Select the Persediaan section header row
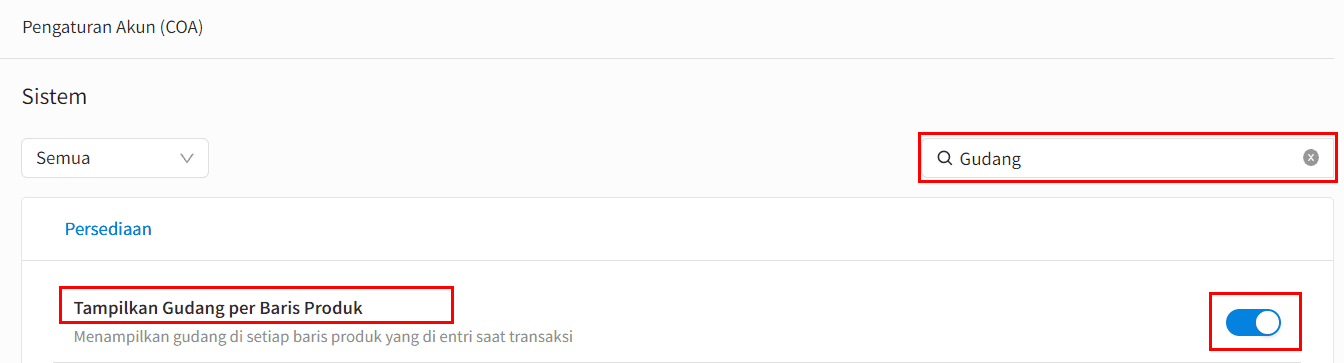 tap(678, 229)
